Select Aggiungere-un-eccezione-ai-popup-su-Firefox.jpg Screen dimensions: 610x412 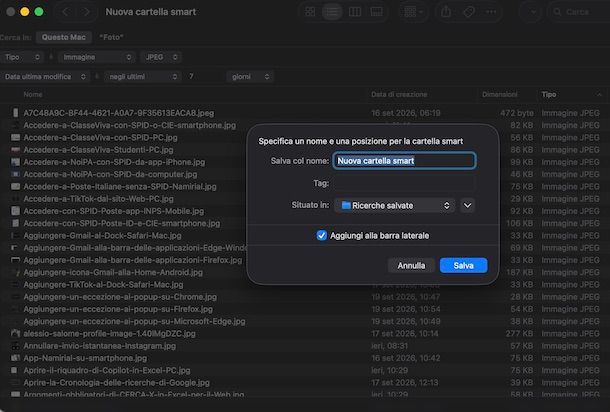118,309
